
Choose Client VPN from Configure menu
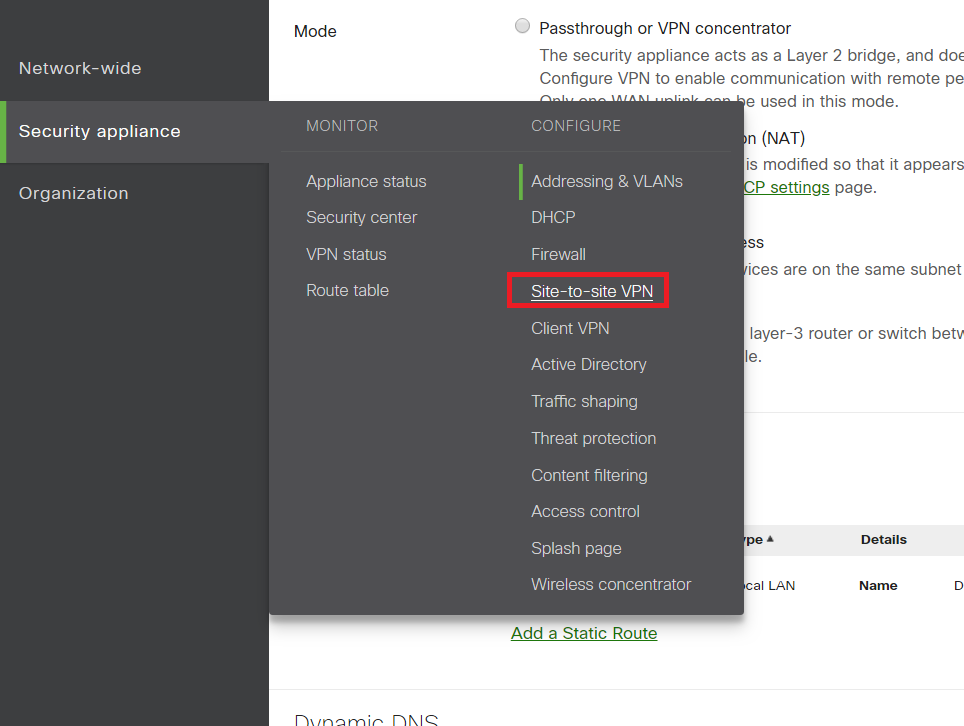pyautogui.click(x=570, y=328)
